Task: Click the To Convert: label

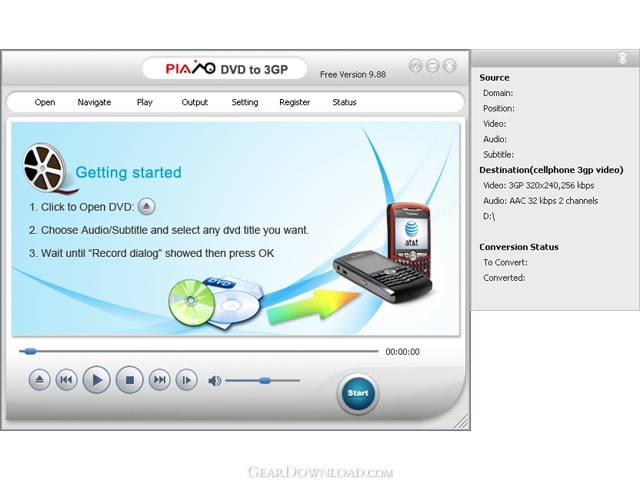Action: [x=505, y=262]
